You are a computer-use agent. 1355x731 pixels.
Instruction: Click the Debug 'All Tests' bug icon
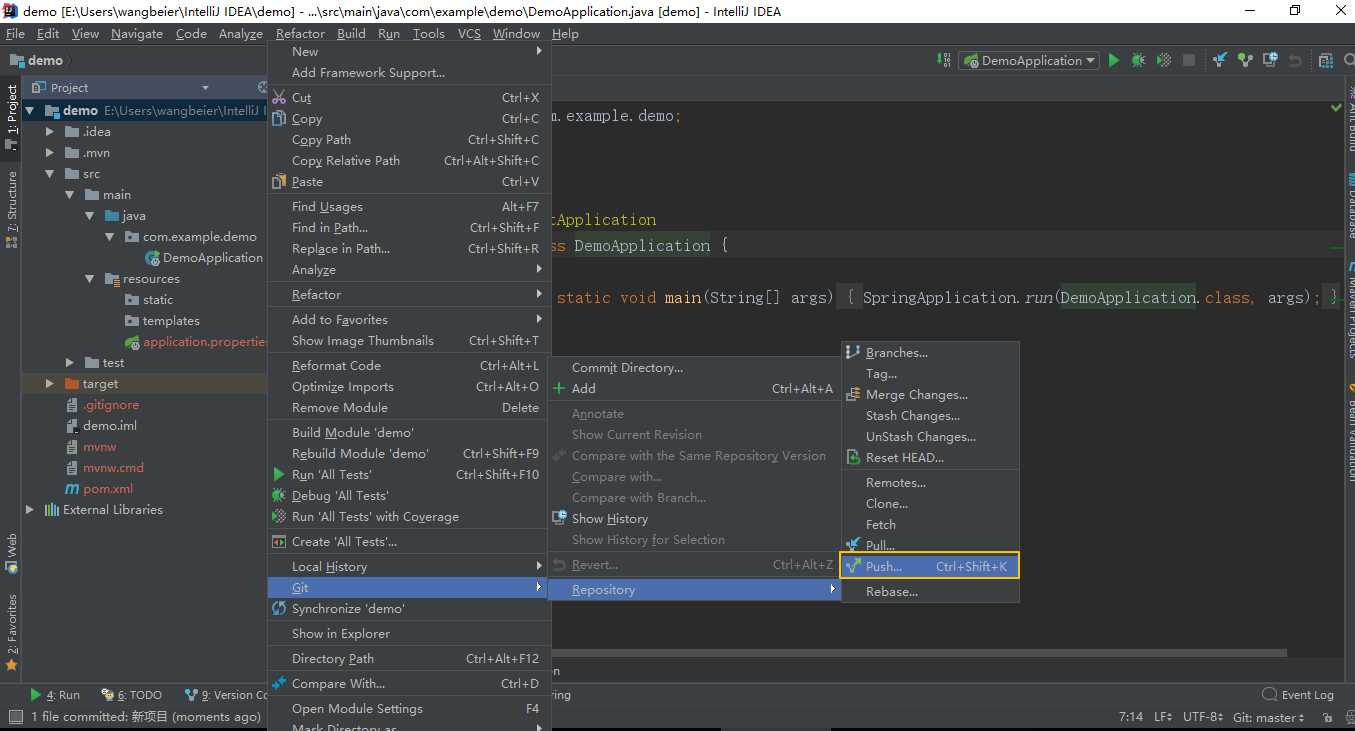pyautogui.click(x=279, y=495)
